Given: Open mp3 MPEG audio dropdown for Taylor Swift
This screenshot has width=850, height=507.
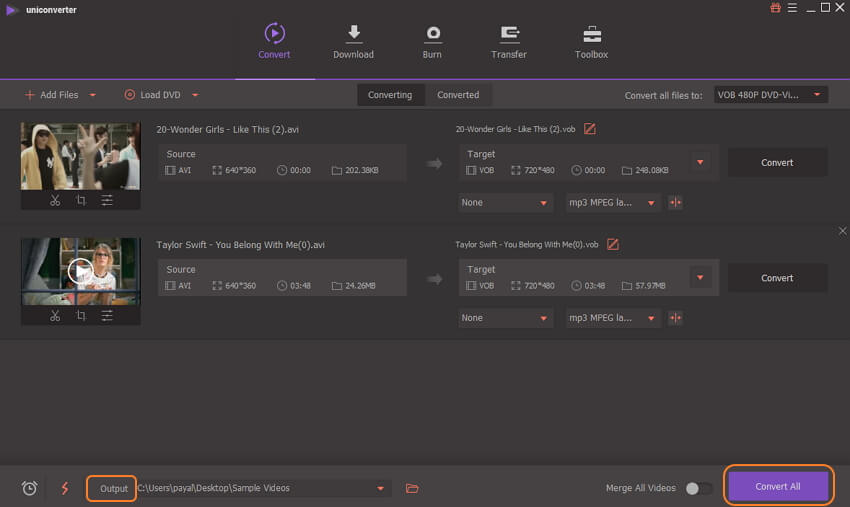Looking at the screenshot, I should click(x=613, y=318).
